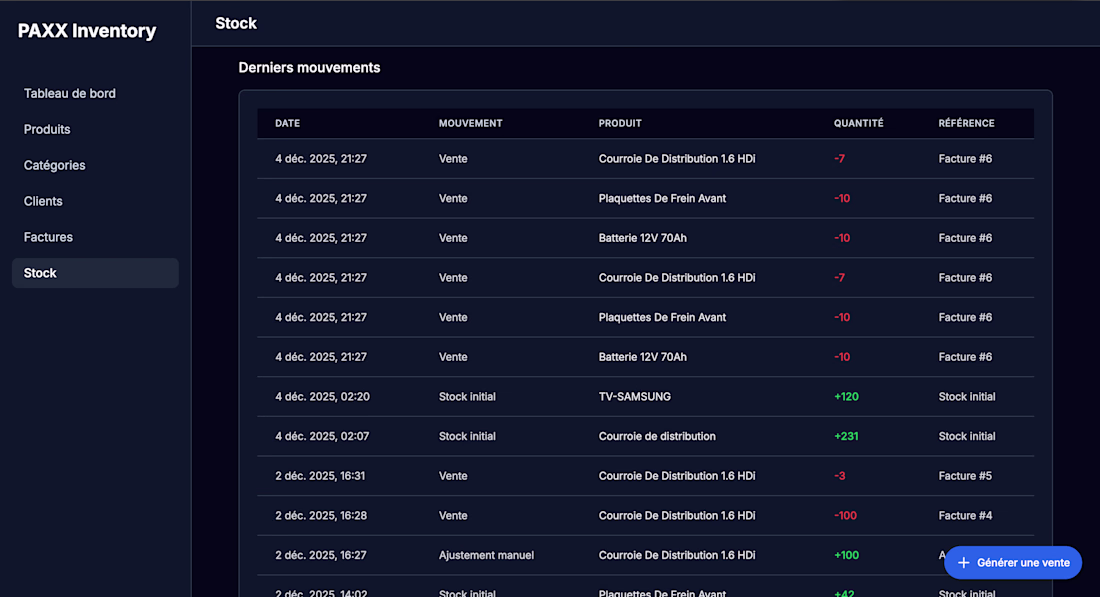1100x597 pixels.
Task: Go to the Produits page
Action: tap(47, 130)
